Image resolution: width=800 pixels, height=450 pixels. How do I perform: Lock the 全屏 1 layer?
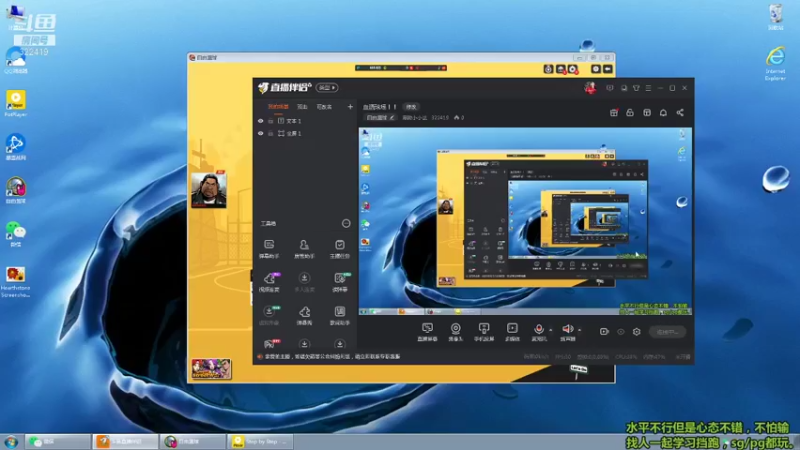tap(270, 133)
